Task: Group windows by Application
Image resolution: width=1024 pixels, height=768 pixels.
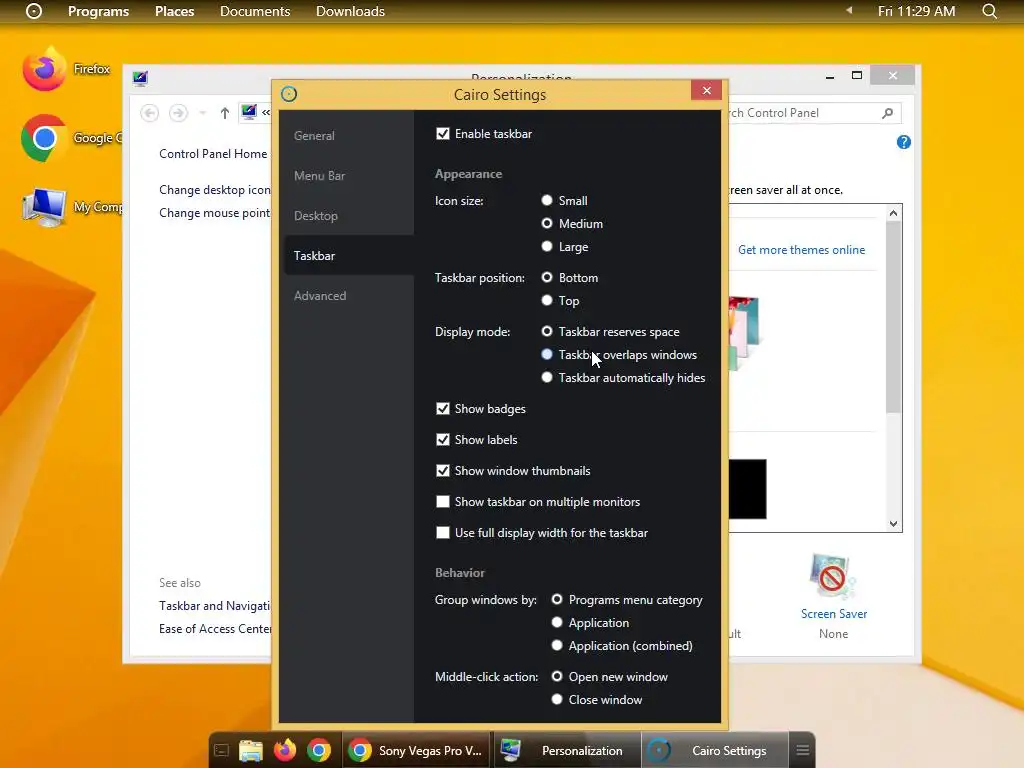Action: click(x=557, y=622)
